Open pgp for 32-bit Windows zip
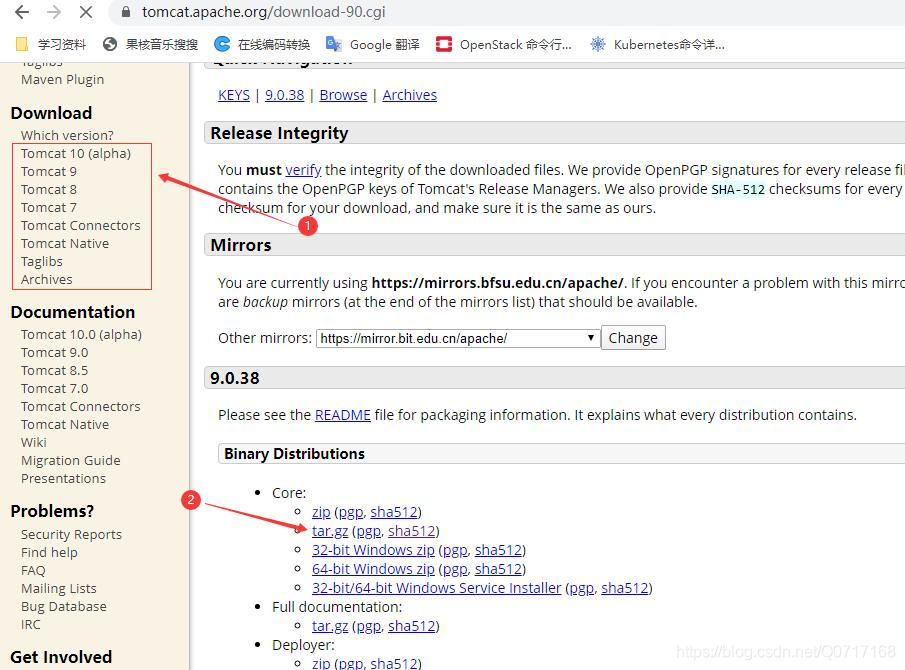 point(455,551)
